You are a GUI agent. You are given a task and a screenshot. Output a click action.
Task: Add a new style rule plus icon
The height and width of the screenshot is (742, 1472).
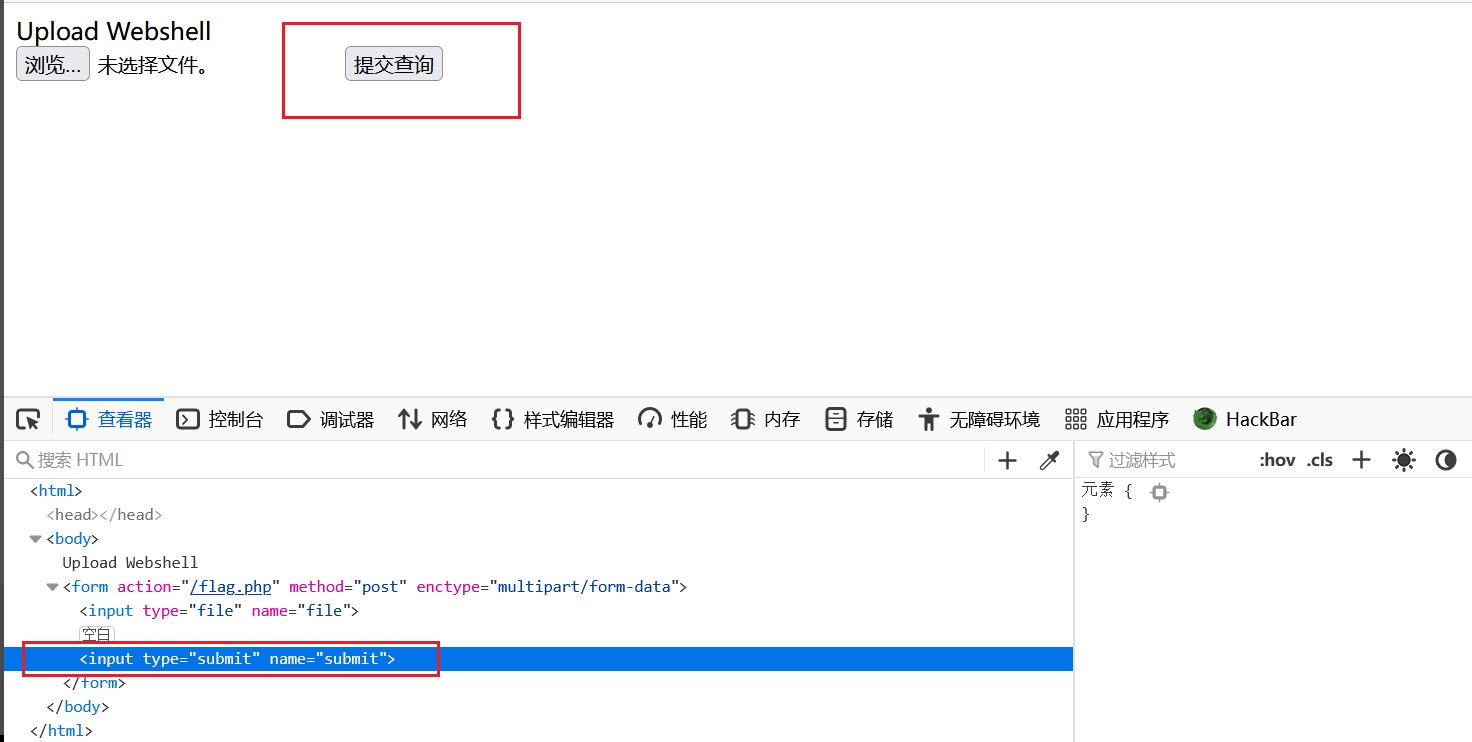pyautogui.click(x=1361, y=460)
